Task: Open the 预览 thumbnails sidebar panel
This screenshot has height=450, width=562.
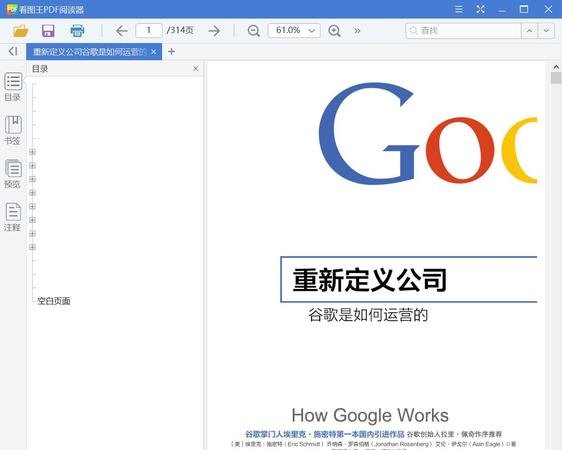Action: (x=13, y=174)
